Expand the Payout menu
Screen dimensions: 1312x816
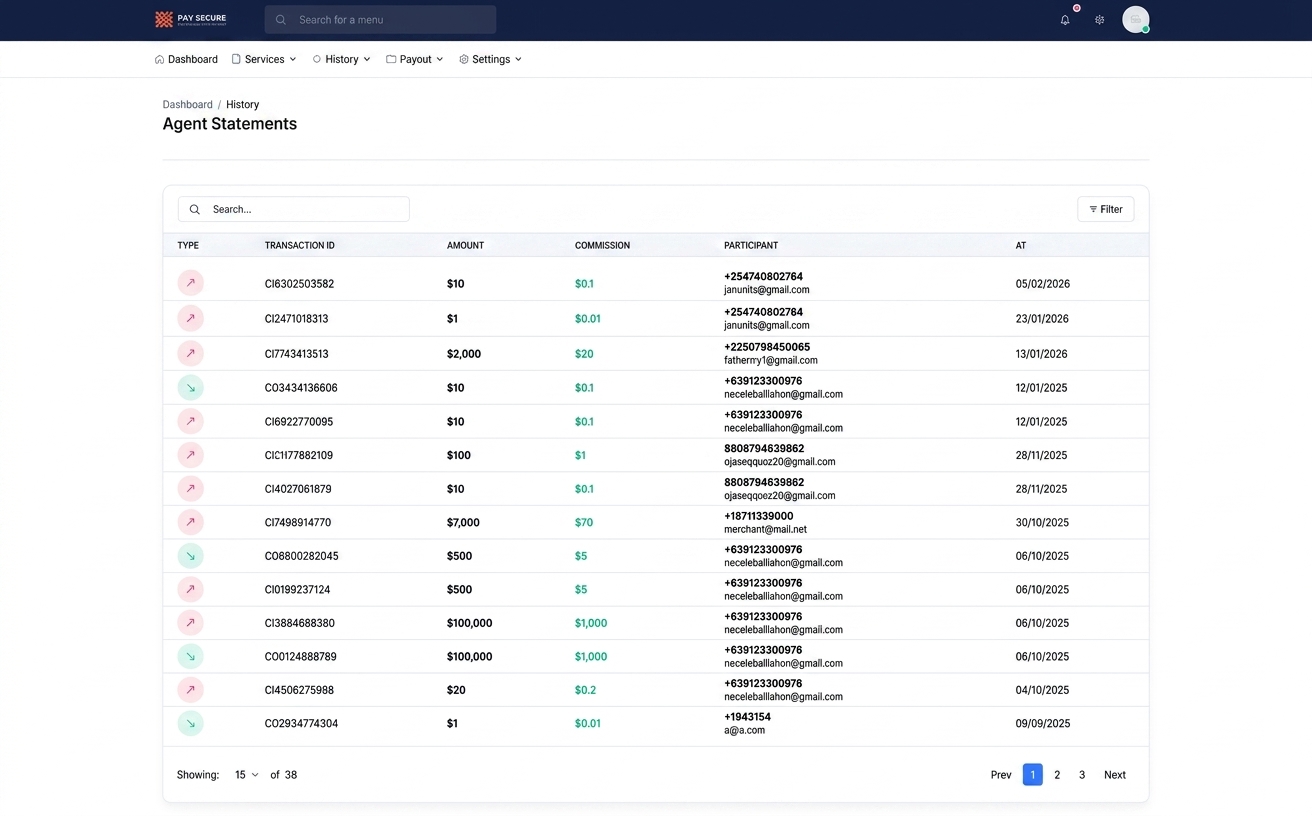click(415, 59)
